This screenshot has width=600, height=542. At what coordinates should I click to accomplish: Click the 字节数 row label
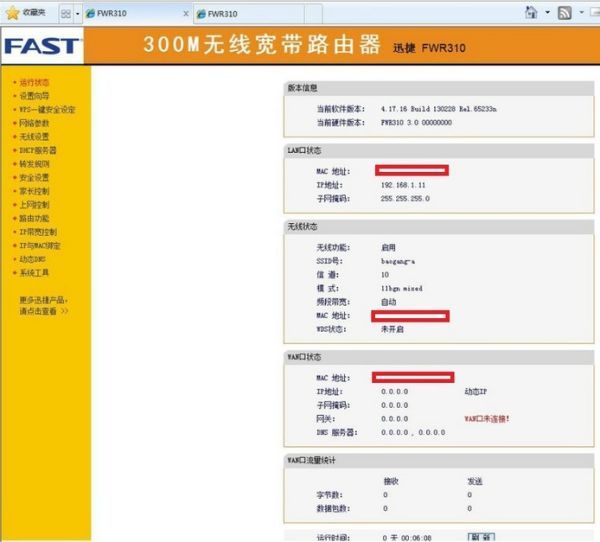(330, 495)
